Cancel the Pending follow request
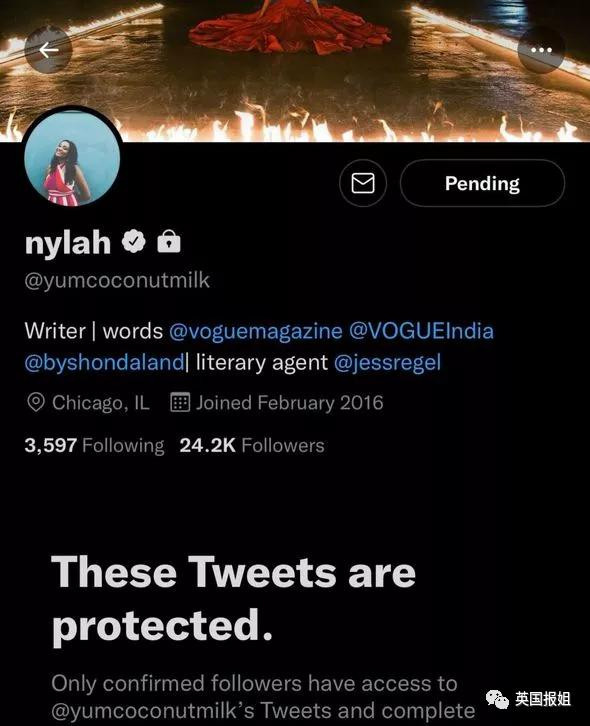 tap(482, 183)
